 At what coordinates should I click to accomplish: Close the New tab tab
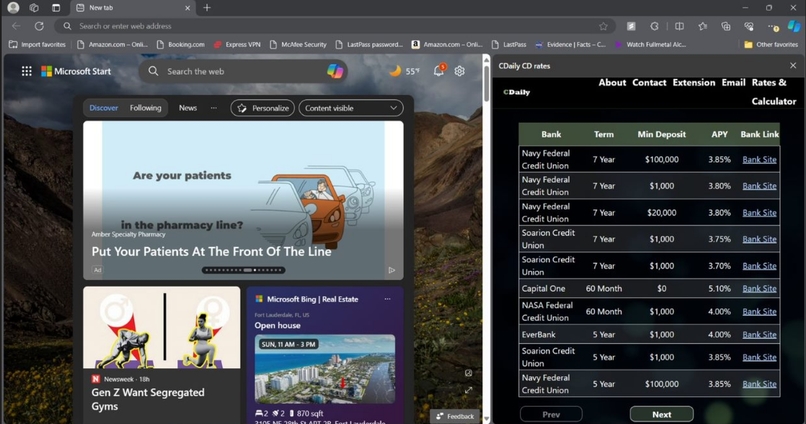pos(188,8)
